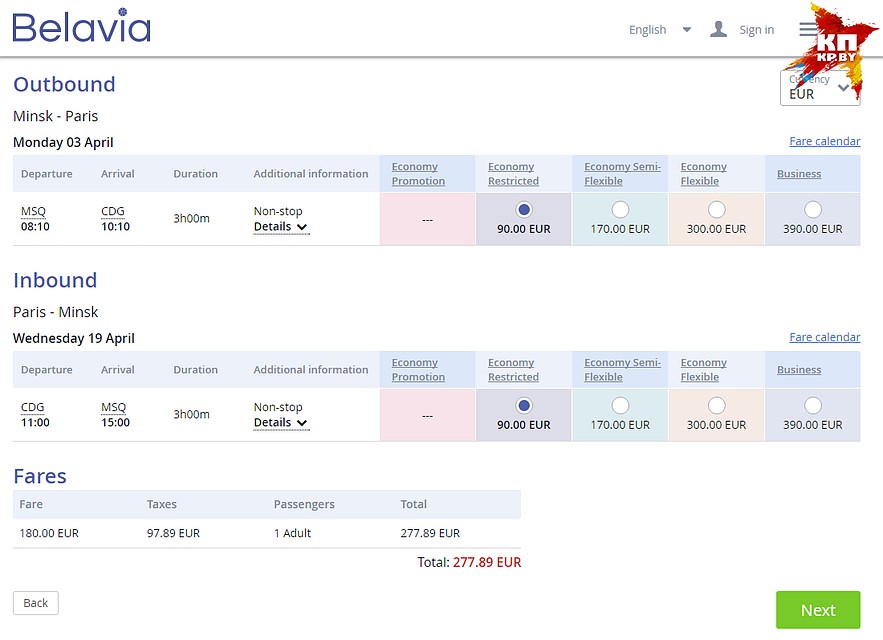Click the Sign in link

click(756, 29)
